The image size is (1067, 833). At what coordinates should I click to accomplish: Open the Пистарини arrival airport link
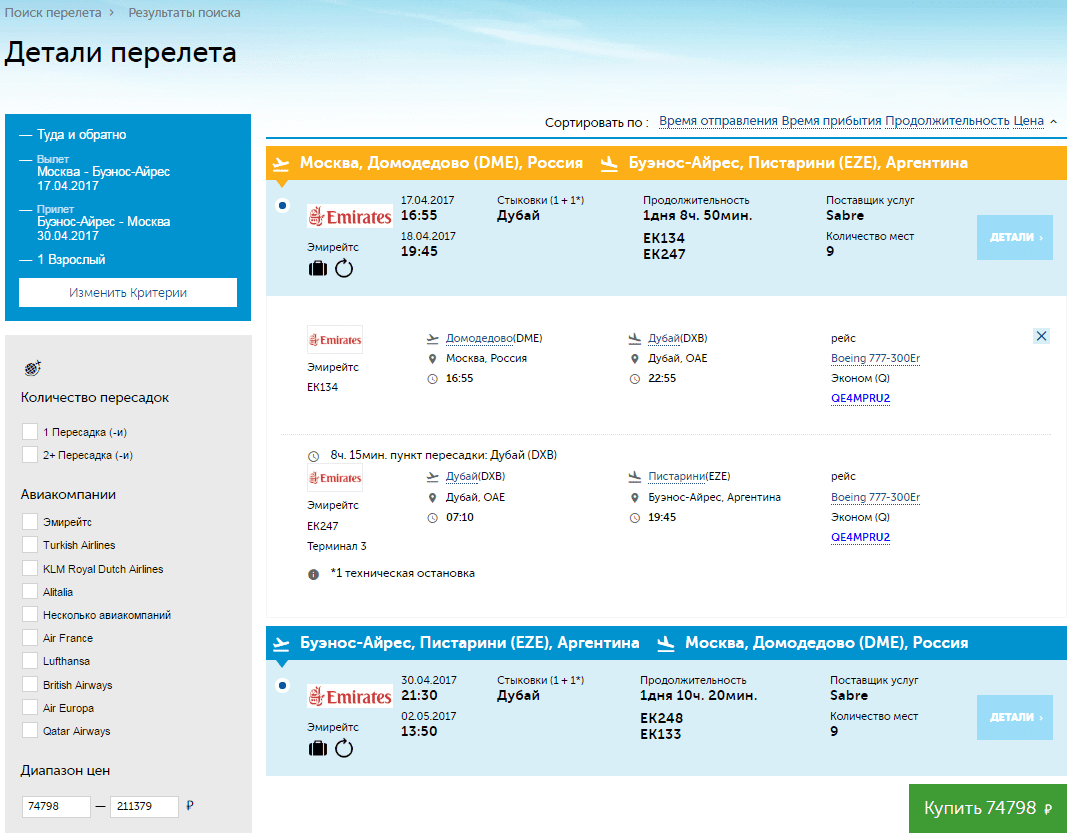pyautogui.click(x=676, y=476)
